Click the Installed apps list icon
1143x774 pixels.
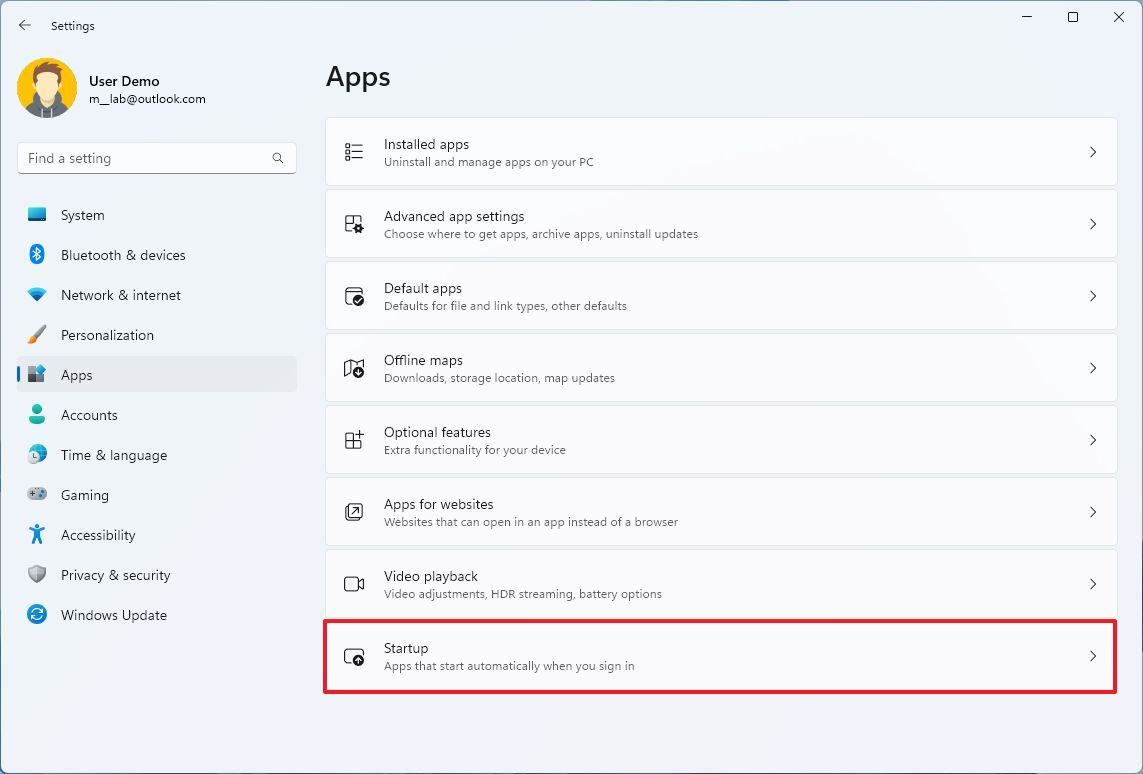click(353, 151)
